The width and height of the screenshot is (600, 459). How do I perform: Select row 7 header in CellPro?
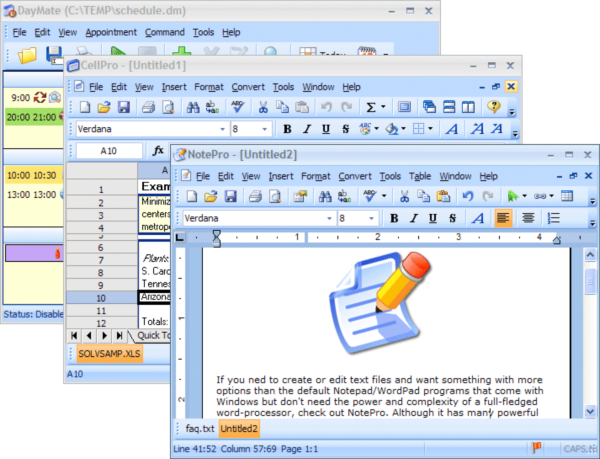coord(101,260)
